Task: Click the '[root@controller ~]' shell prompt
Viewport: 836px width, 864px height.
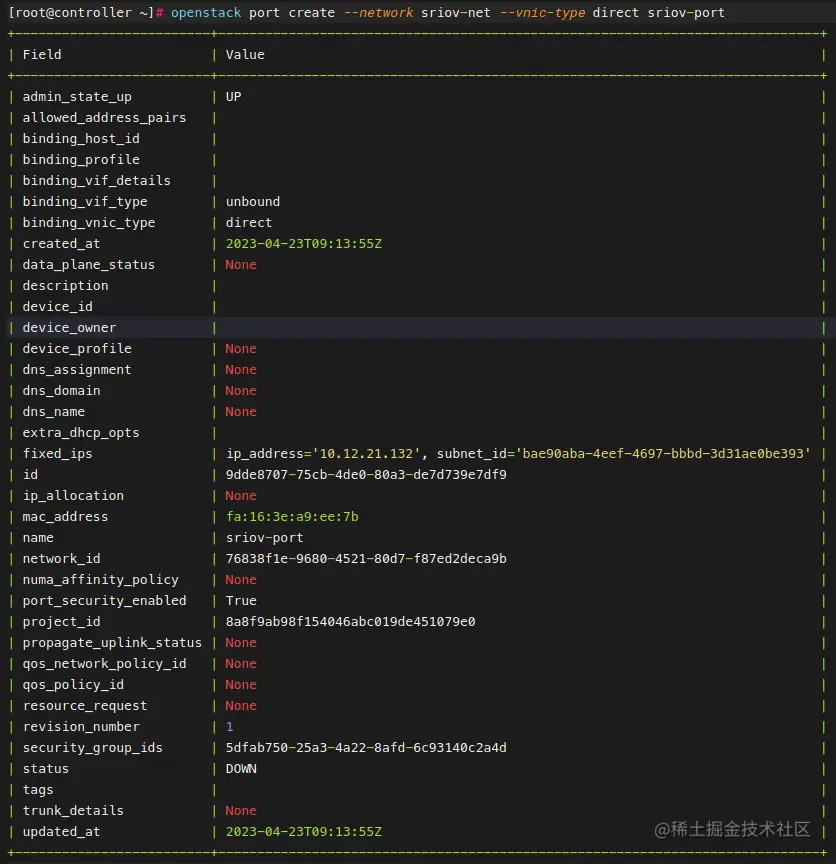Action: (x=81, y=13)
